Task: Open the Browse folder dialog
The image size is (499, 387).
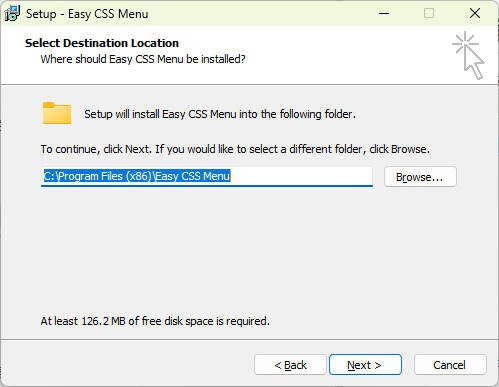Action: point(420,177)
